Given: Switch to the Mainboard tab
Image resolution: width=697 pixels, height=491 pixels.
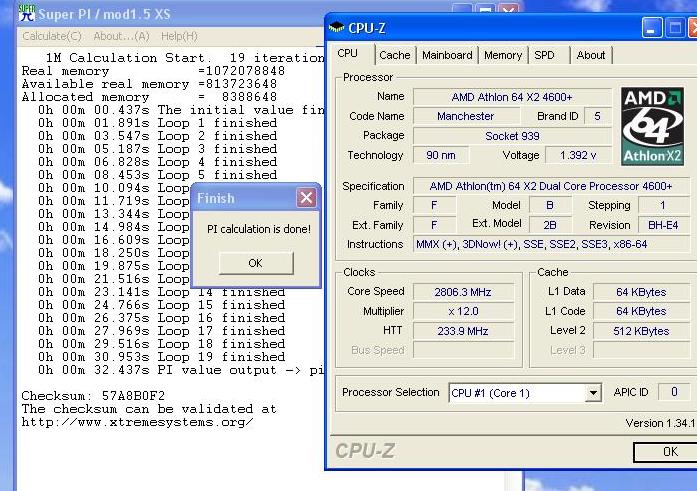Looking at the screenshot, I should click(447, 55).
